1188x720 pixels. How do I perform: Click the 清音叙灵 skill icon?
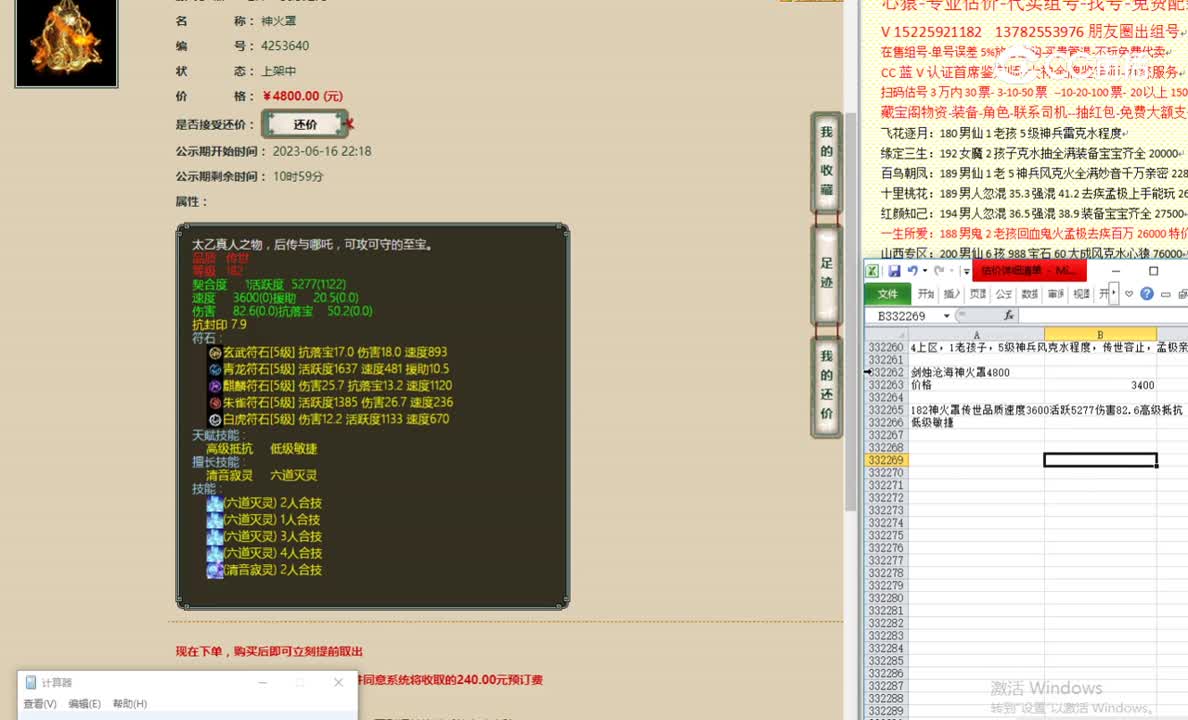click(x=215, y=570)
